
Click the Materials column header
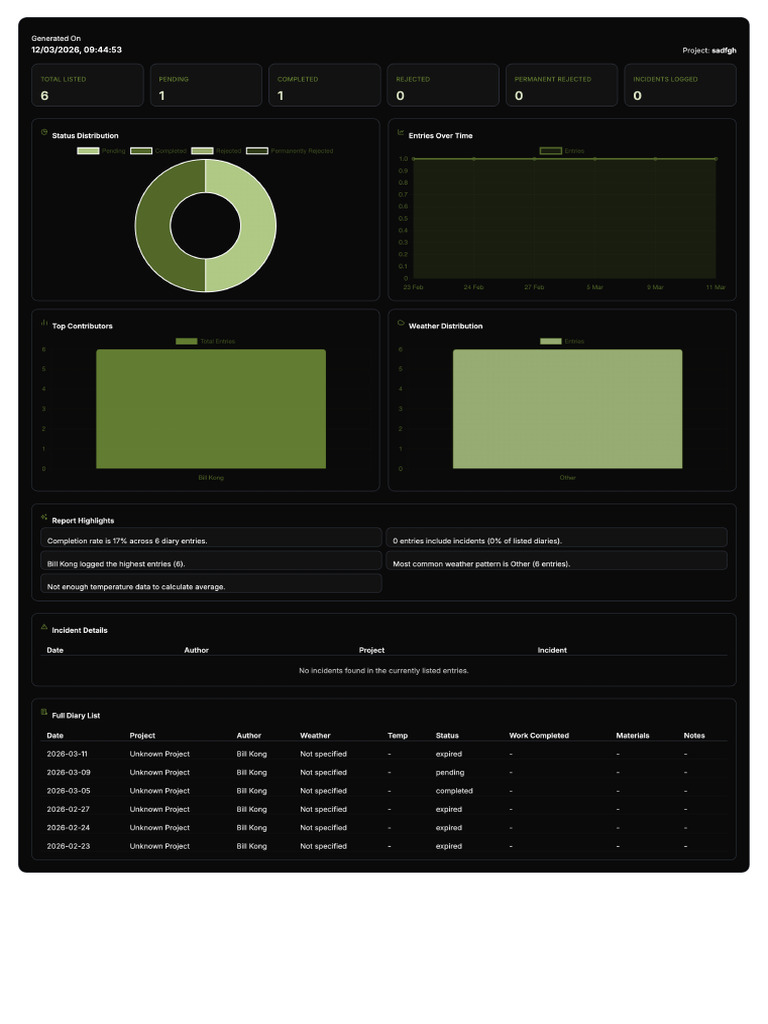click(632, 736)
